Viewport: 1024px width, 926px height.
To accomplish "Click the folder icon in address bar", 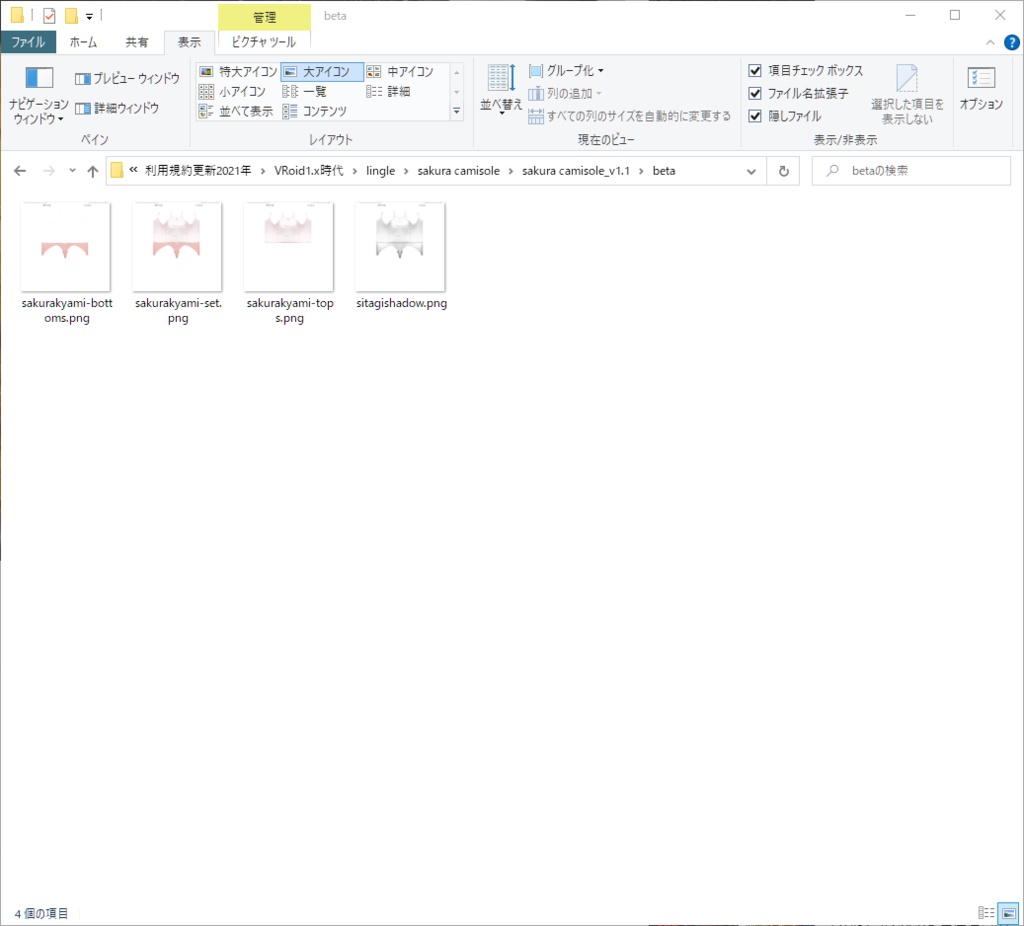I will [x=117, y=170].
